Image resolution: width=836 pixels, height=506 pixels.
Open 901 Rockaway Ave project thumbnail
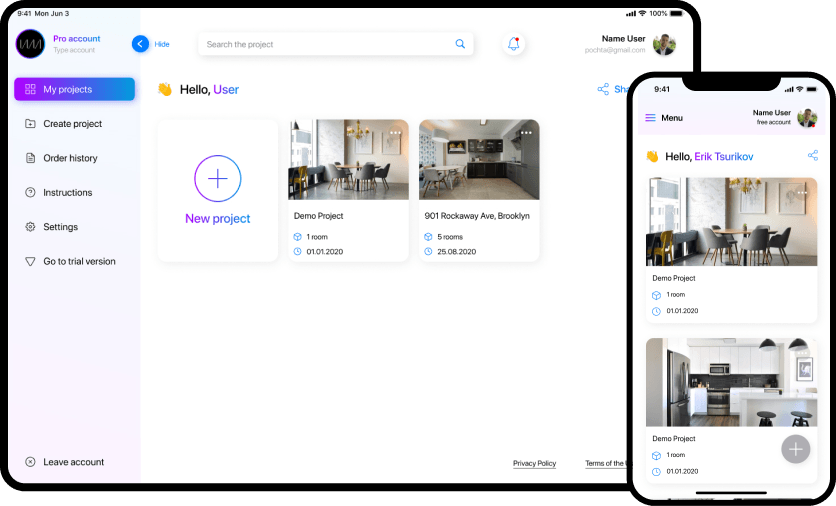[479, 159]
